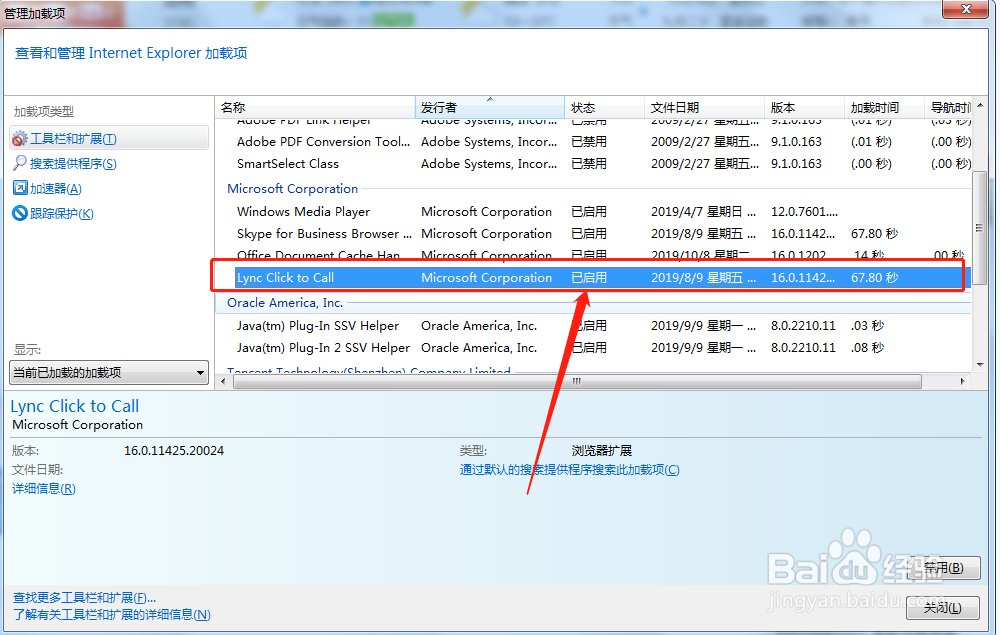The width and height of the screenshot is (1000, 635).
Task: Click the vertical scrollbar thumb of list
Action: pyautogui.click(x=980, y=228)
